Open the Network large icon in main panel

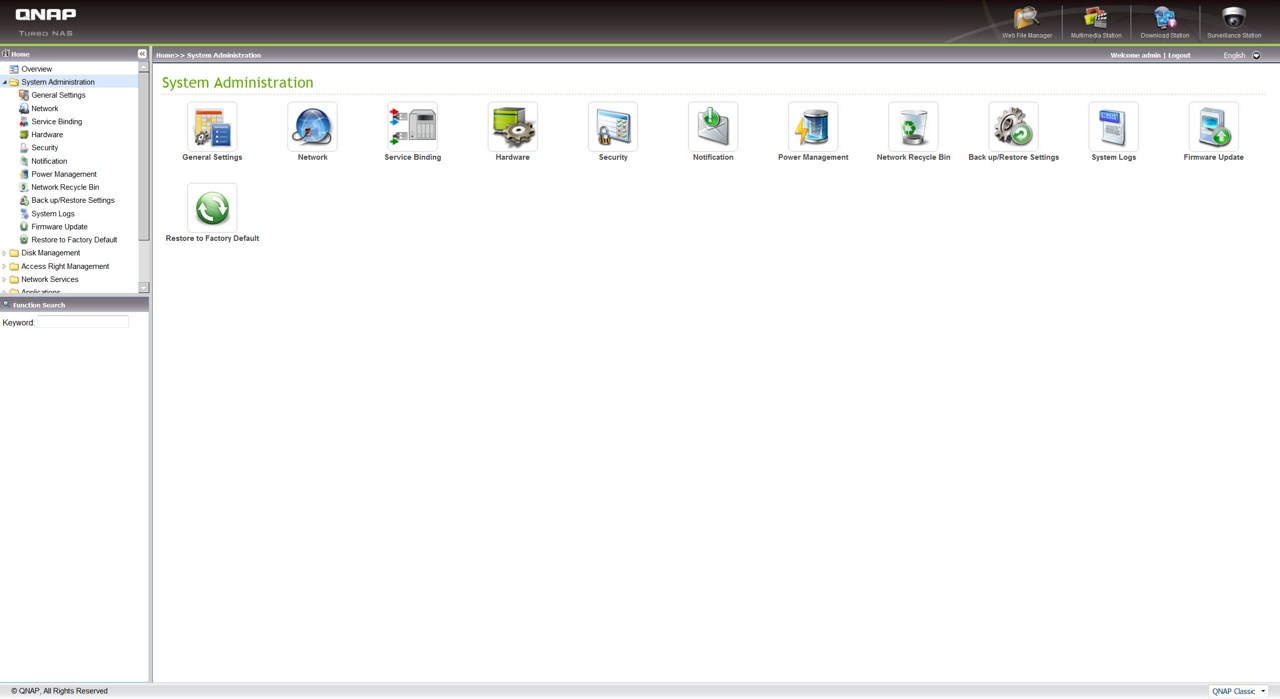pyautogui.click(x=312, y=127)
